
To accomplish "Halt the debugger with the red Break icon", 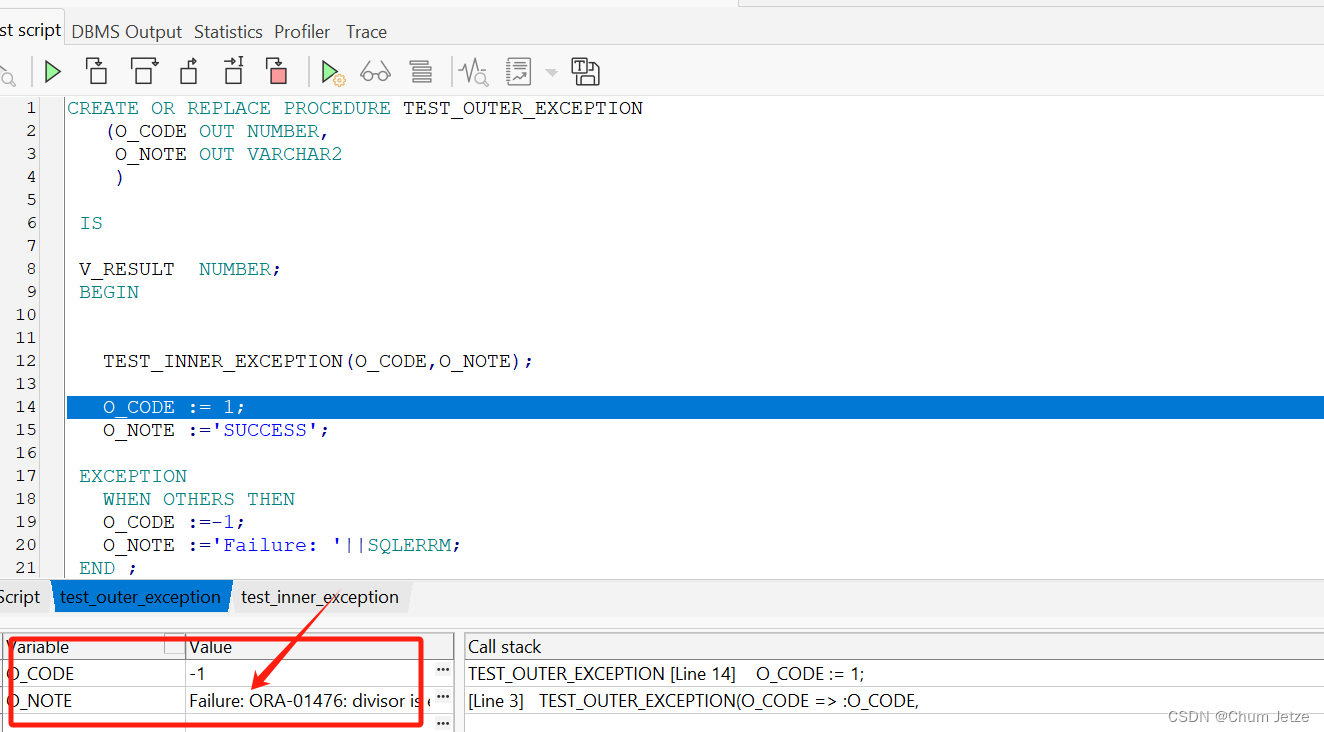I will [277, 71].
